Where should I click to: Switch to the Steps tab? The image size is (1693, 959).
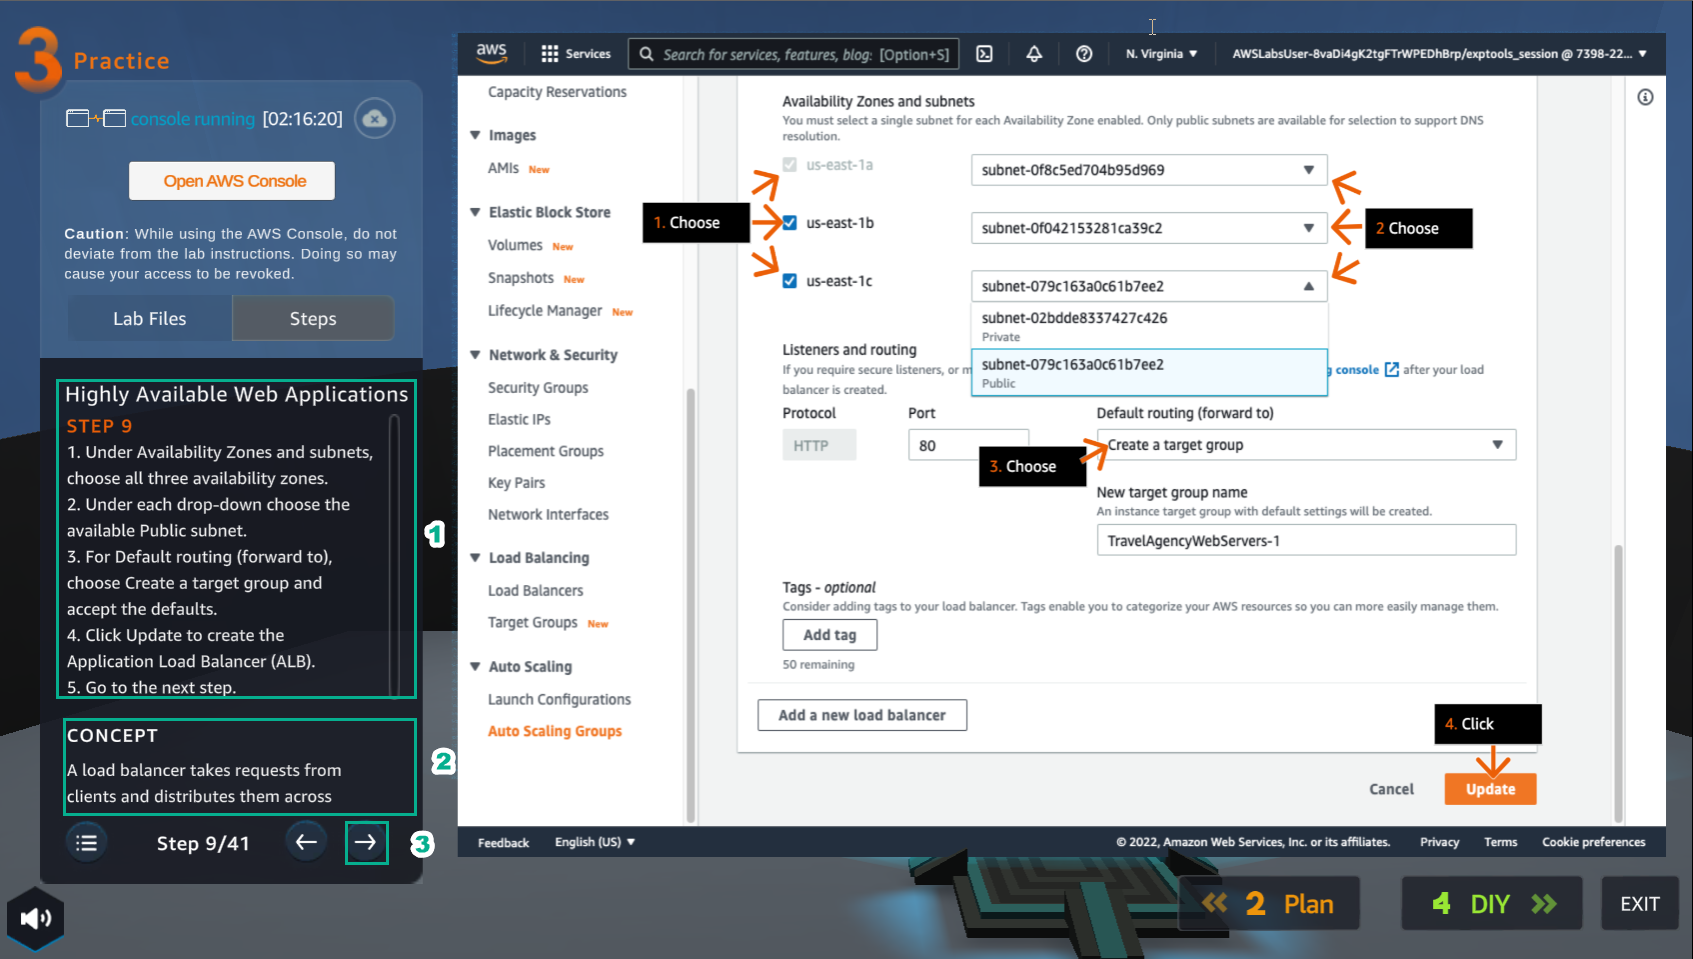point(313,318)
